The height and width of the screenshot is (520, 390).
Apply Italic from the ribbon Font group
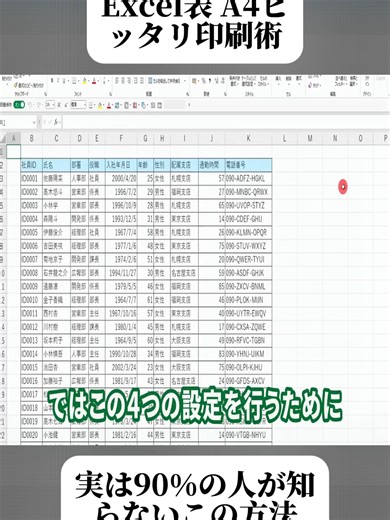[58, 81]
